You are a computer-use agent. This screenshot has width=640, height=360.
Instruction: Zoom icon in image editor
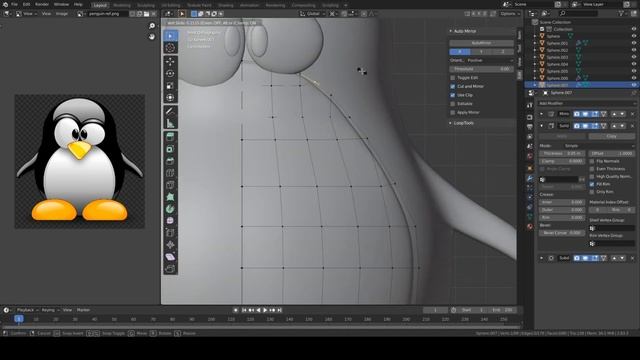click(x=152, y=26)
